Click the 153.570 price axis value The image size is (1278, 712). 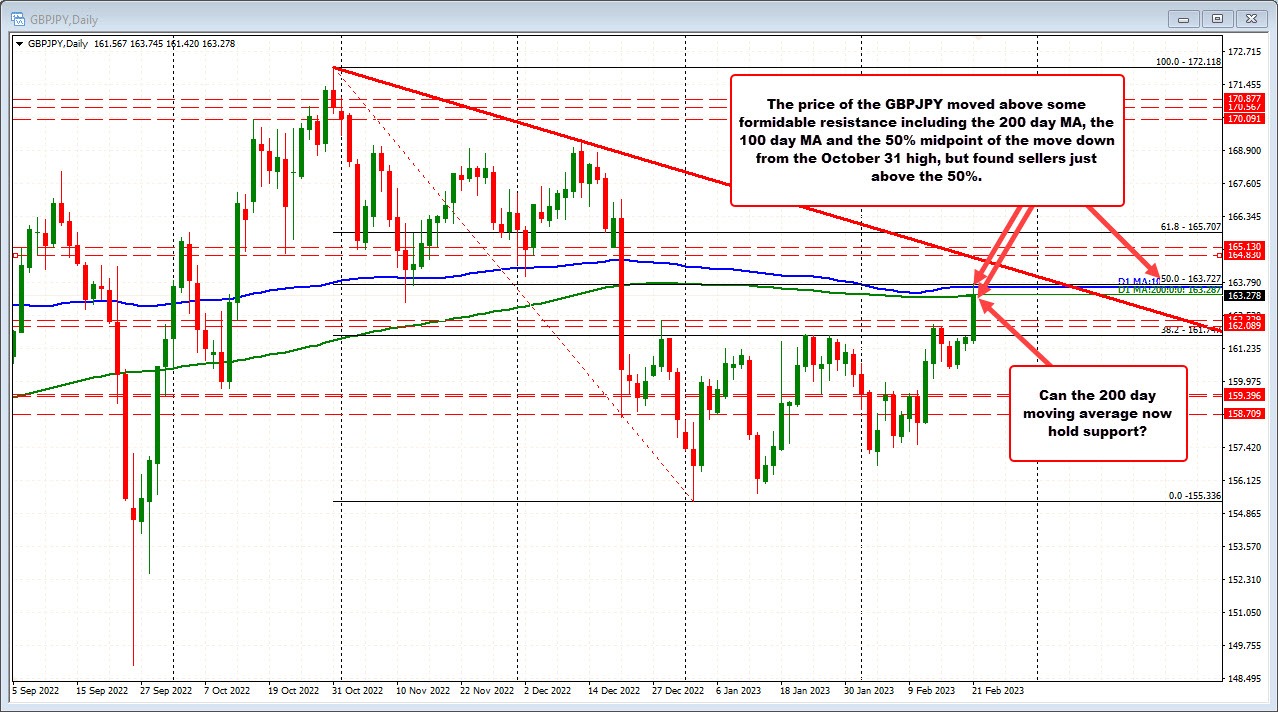point(1244,547)
